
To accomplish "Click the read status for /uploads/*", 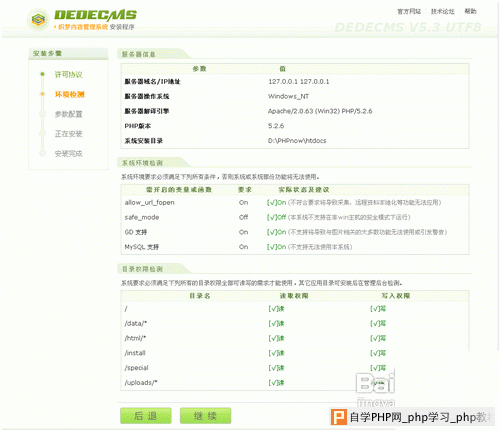I will pyautogui.click(x=276, y=382).
